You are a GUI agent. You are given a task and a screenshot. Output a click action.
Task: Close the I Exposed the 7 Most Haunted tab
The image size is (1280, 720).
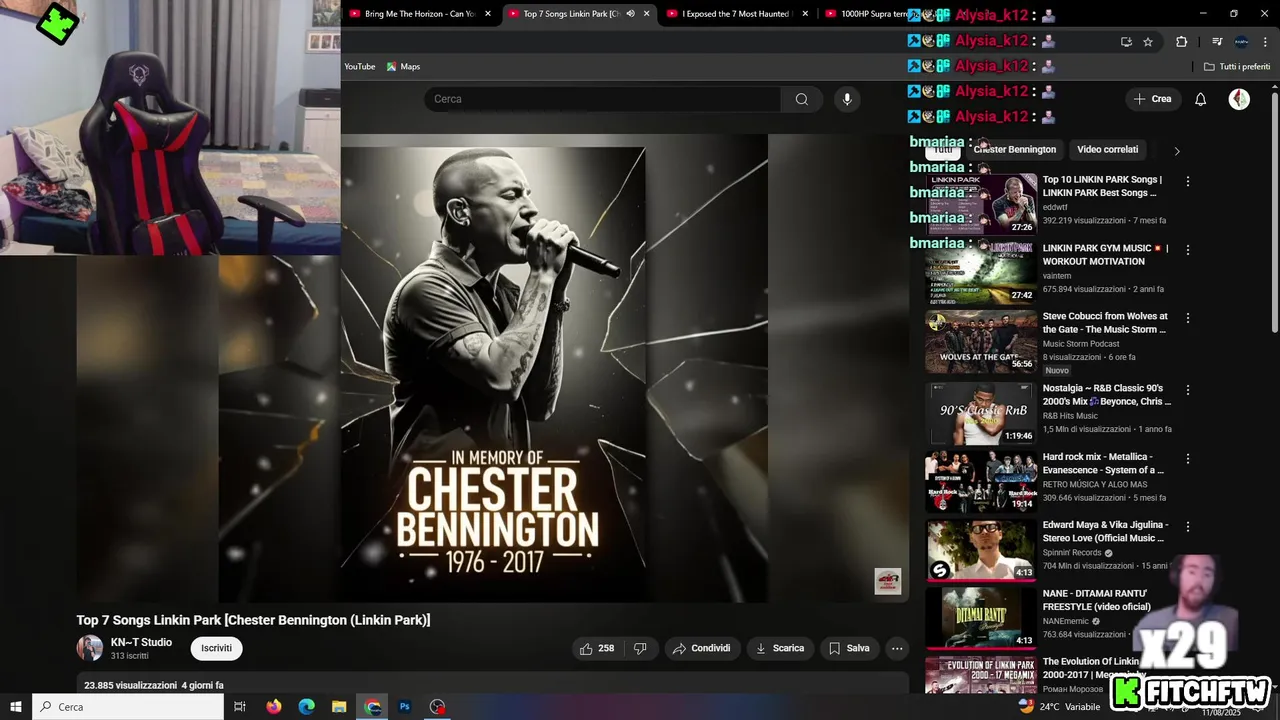(x=805, y=14)
